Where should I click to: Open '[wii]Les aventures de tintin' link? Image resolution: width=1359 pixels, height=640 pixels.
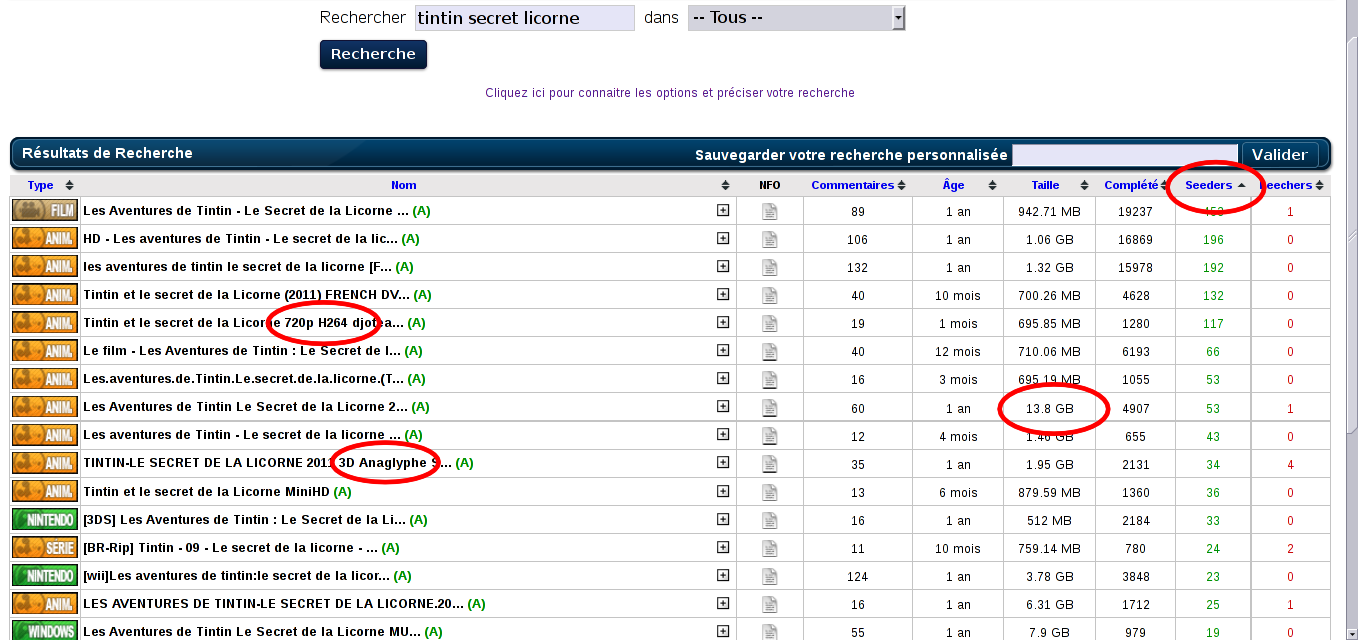pos(237,575)
